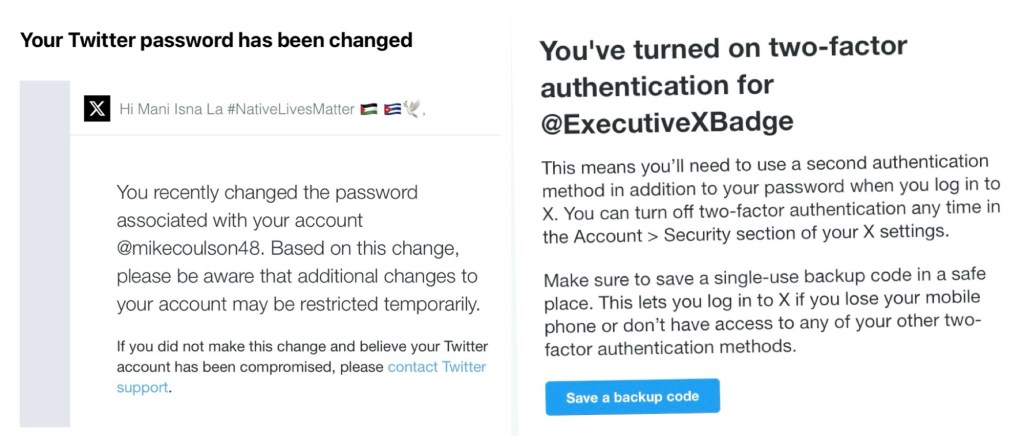This screenshot has width=1024, height=438.
Task: Click the Palestinian flag emoji in greeting
Action: click(x=370, y=109)
